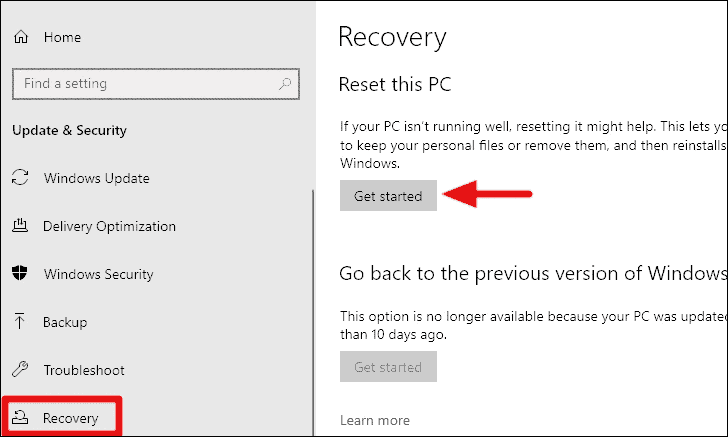The width and height of the screenshot is (728, 437).
Task: Click Get started under Reset this PC
Action: tap(388, 196)
